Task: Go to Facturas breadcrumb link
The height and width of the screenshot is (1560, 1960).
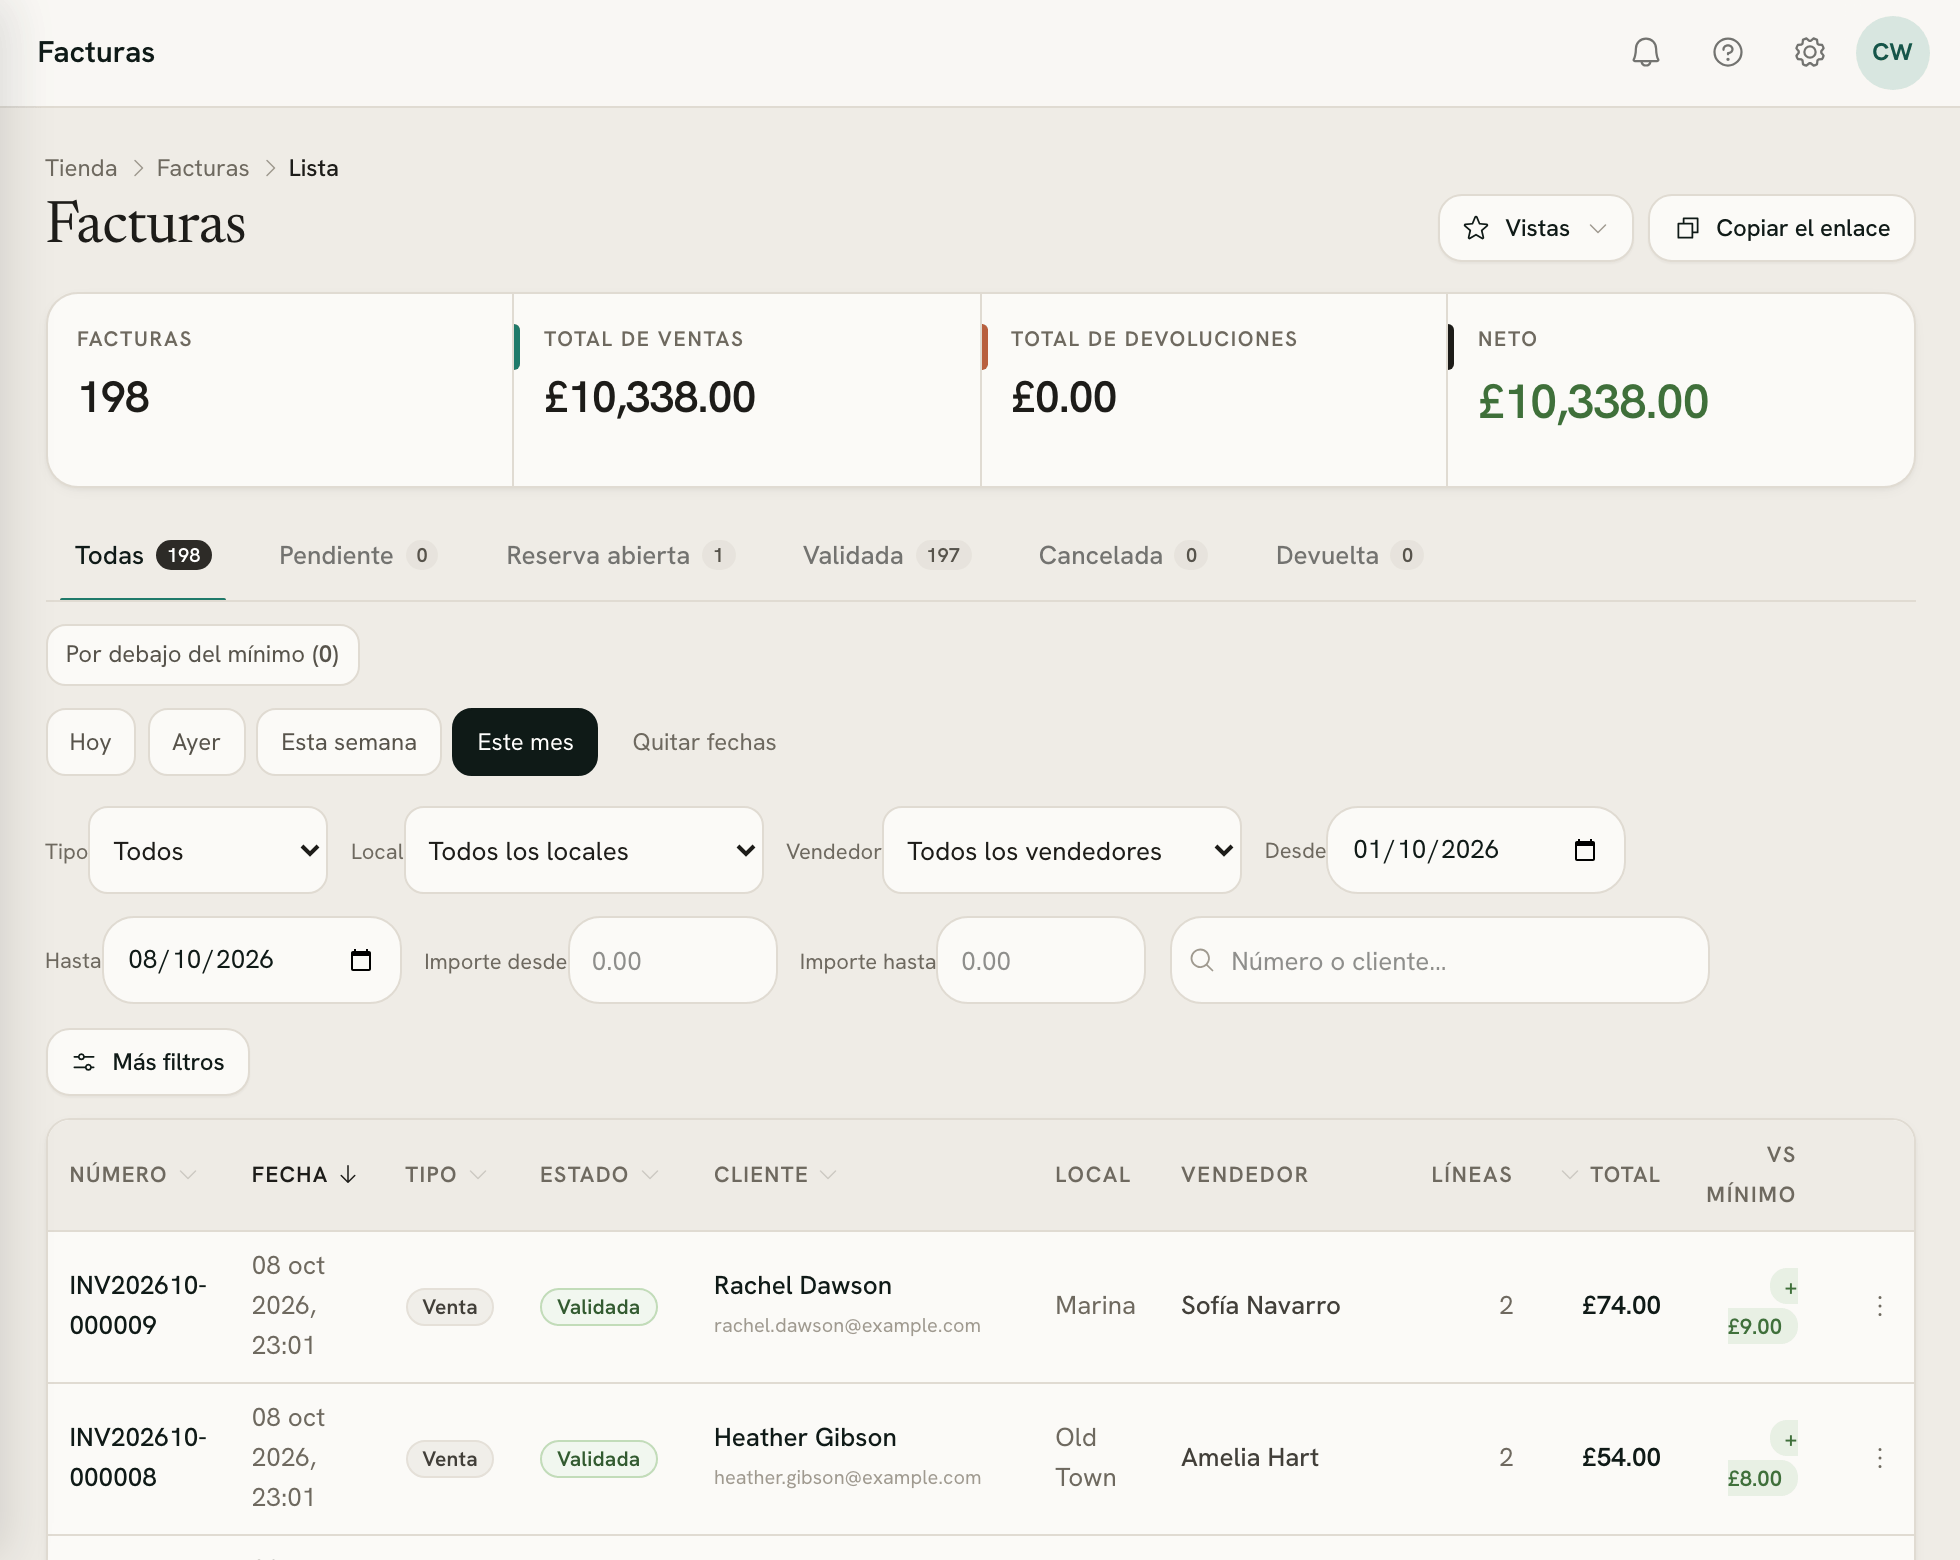Action: [x=203, y=168]
